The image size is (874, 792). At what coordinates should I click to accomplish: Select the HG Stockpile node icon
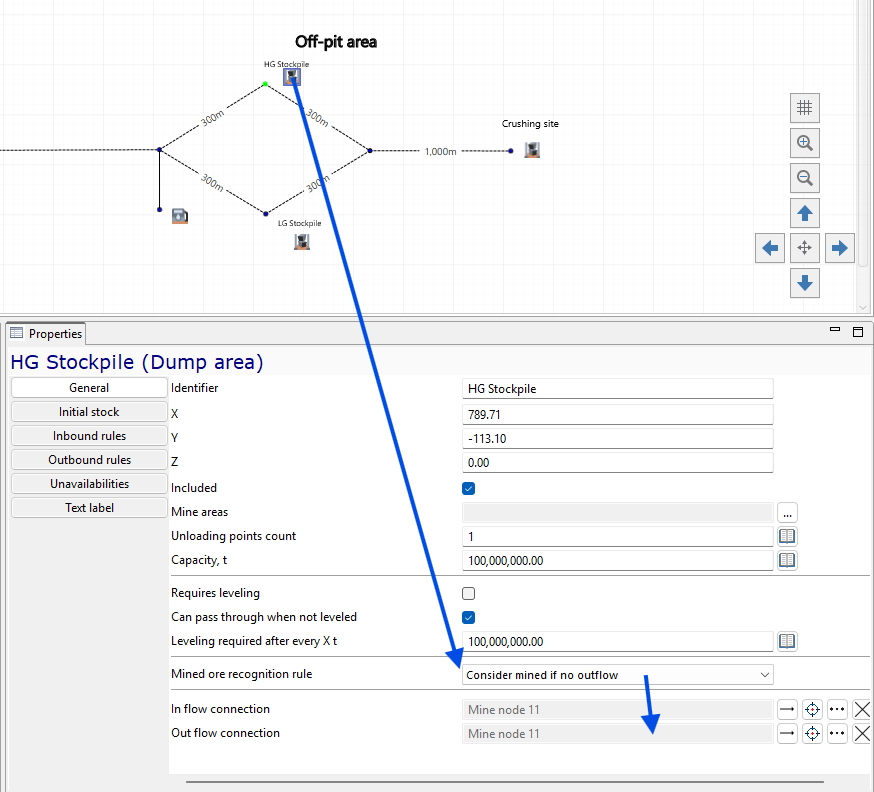pyautogui.click(x=292, y=76)
